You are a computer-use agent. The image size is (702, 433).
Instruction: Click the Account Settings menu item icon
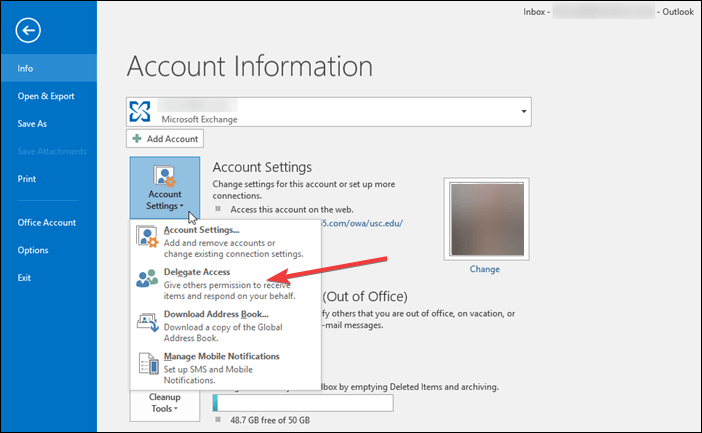(x=147, y=236)
